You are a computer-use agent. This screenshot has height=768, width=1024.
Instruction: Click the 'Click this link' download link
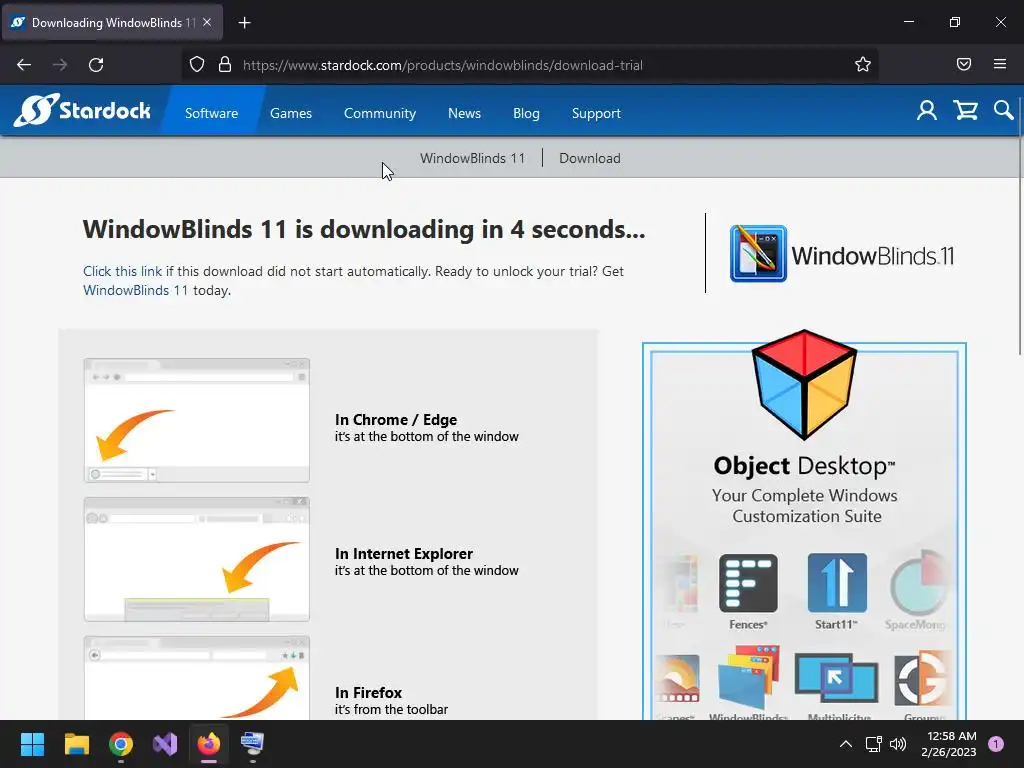click(x=122, y=271)
